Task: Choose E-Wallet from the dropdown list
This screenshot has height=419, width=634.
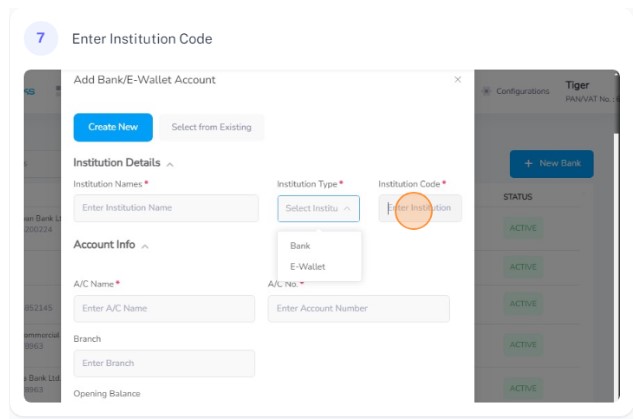Action: pos(307,267)
